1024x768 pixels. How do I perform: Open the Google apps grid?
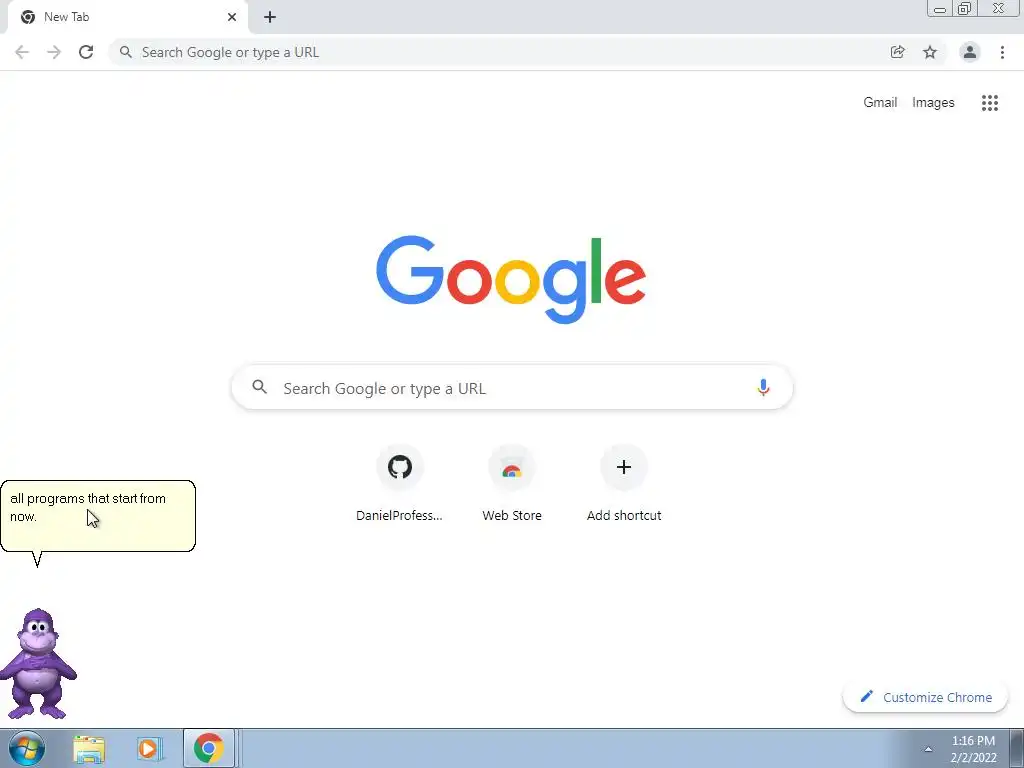pyautogui.click(x=990, y=103)
